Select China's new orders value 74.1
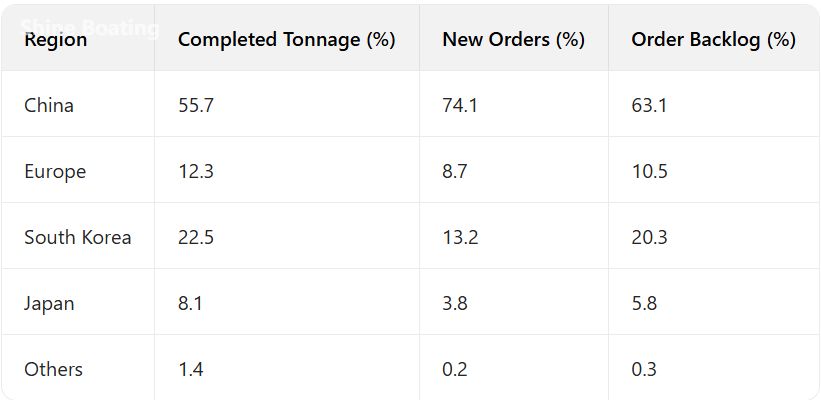Screen dimensions: 821x400 tap(460, 105)
